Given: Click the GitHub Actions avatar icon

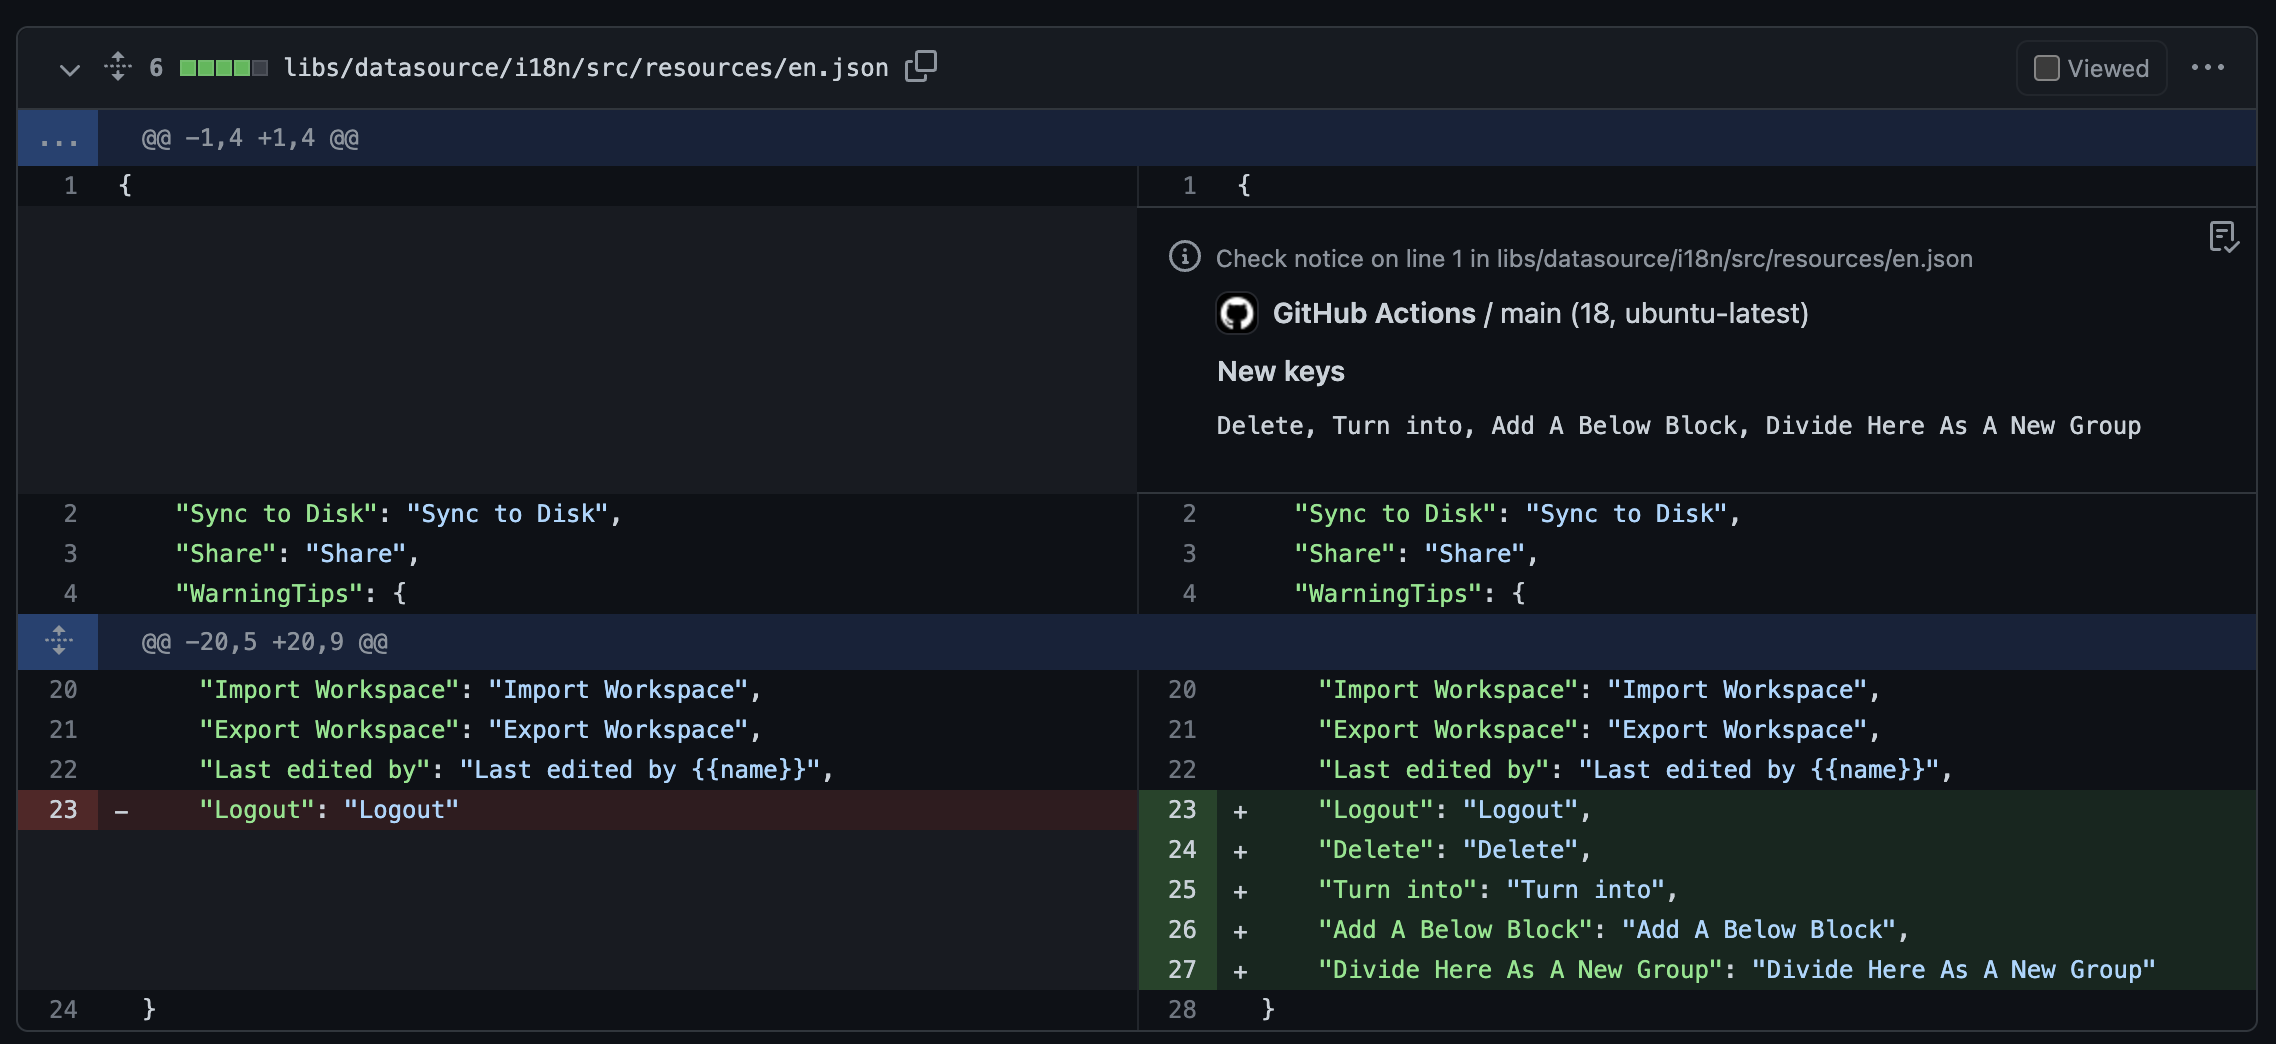Looking at the screenshot, I should pos(1237,313).
